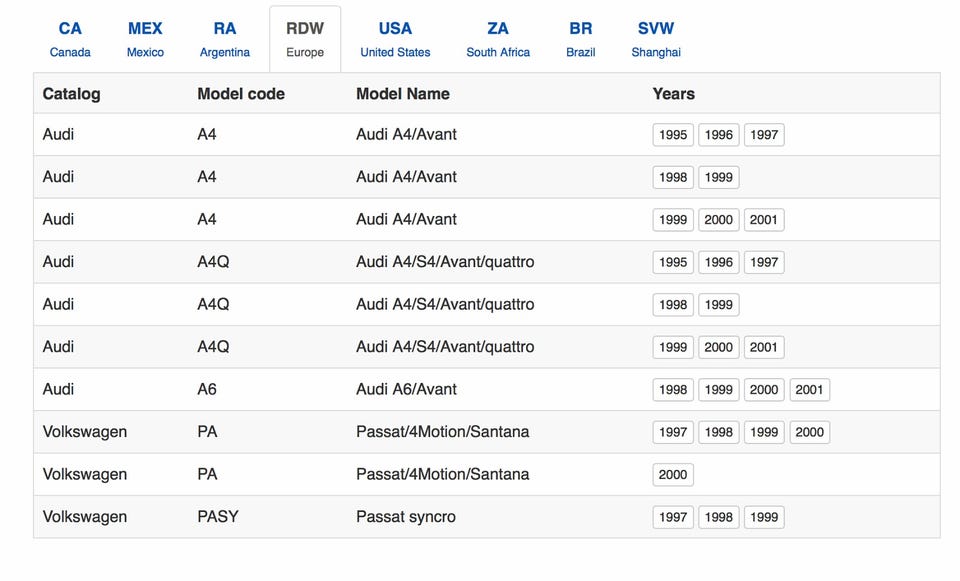Choose 2000 in third A4Q quattro row

(x=718, y=347)
